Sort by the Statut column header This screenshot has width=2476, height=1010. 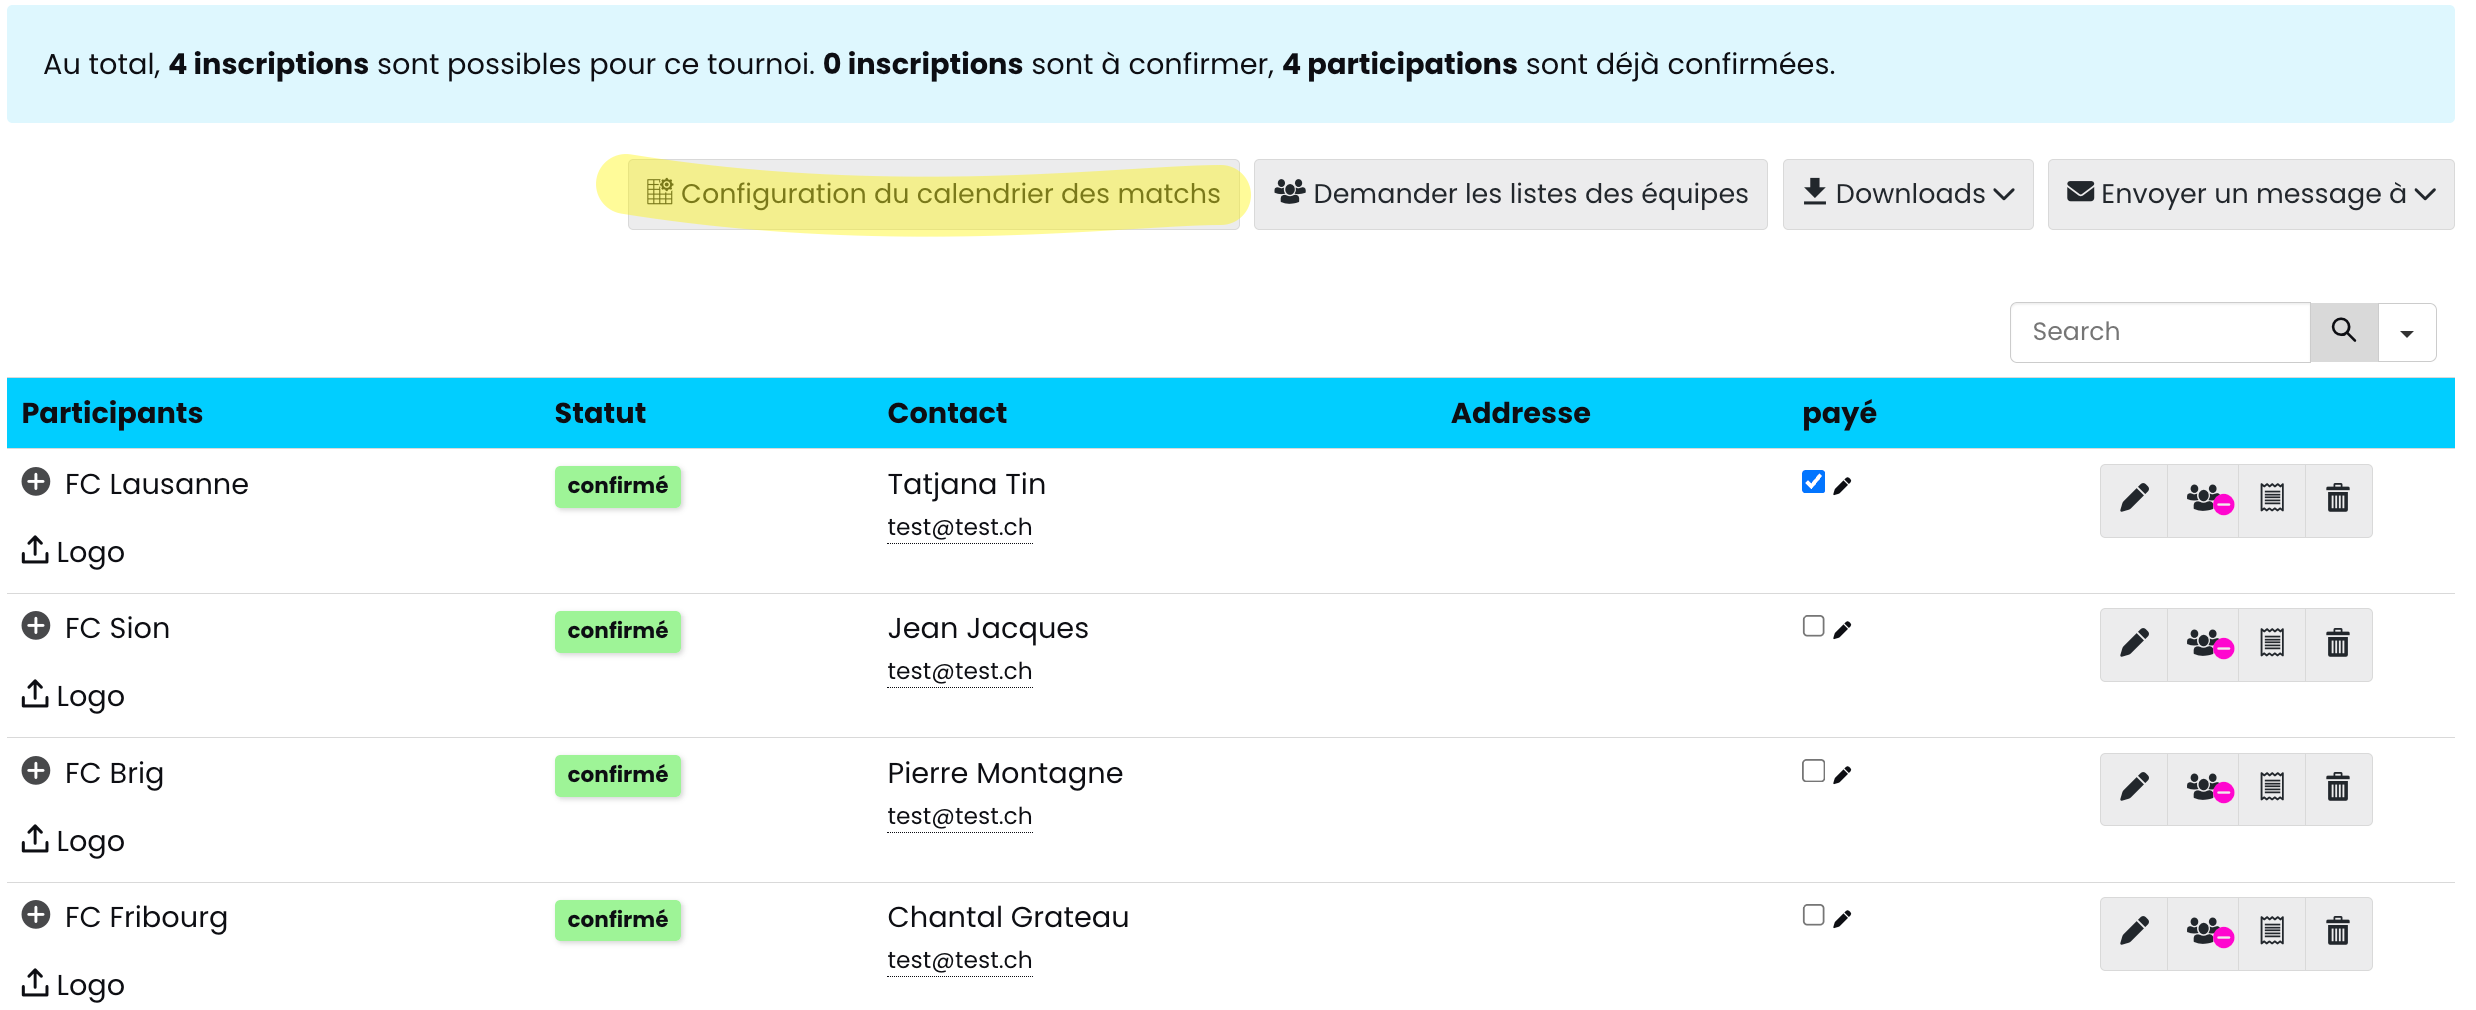click(x=600, y=413)
